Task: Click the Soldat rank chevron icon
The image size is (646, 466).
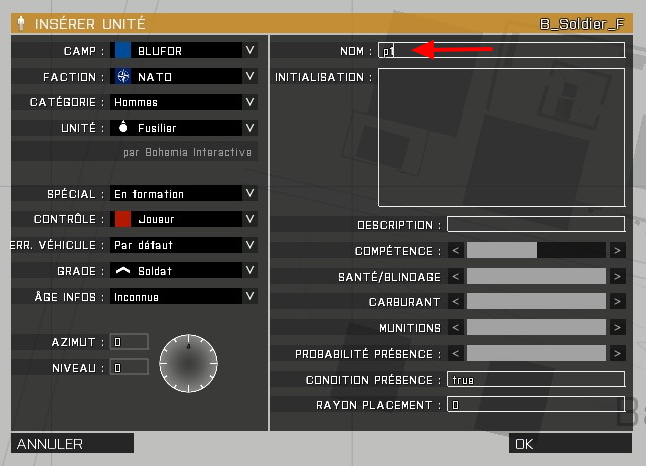Action: (x=123, y=271)
